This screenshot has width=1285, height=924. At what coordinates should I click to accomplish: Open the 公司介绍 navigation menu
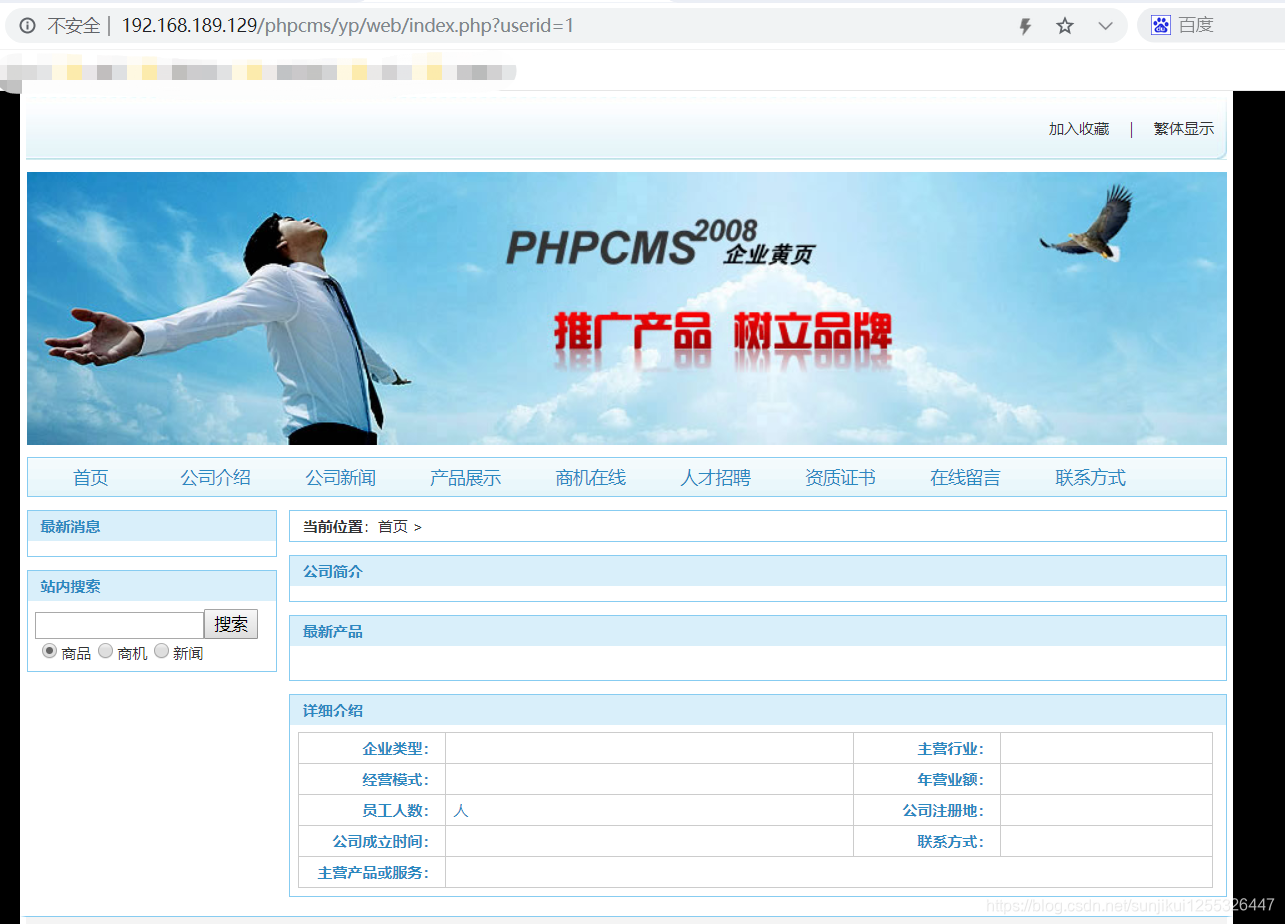pyautogui.click(x=215, y=477)
